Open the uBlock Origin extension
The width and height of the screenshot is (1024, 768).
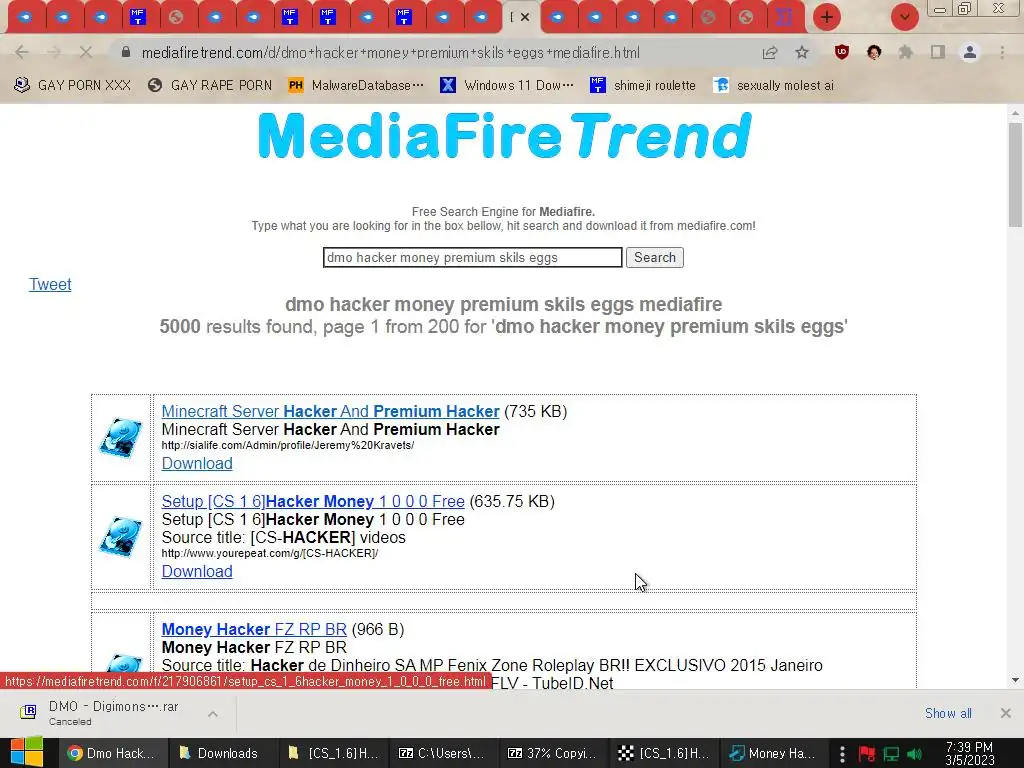[842, 52]
